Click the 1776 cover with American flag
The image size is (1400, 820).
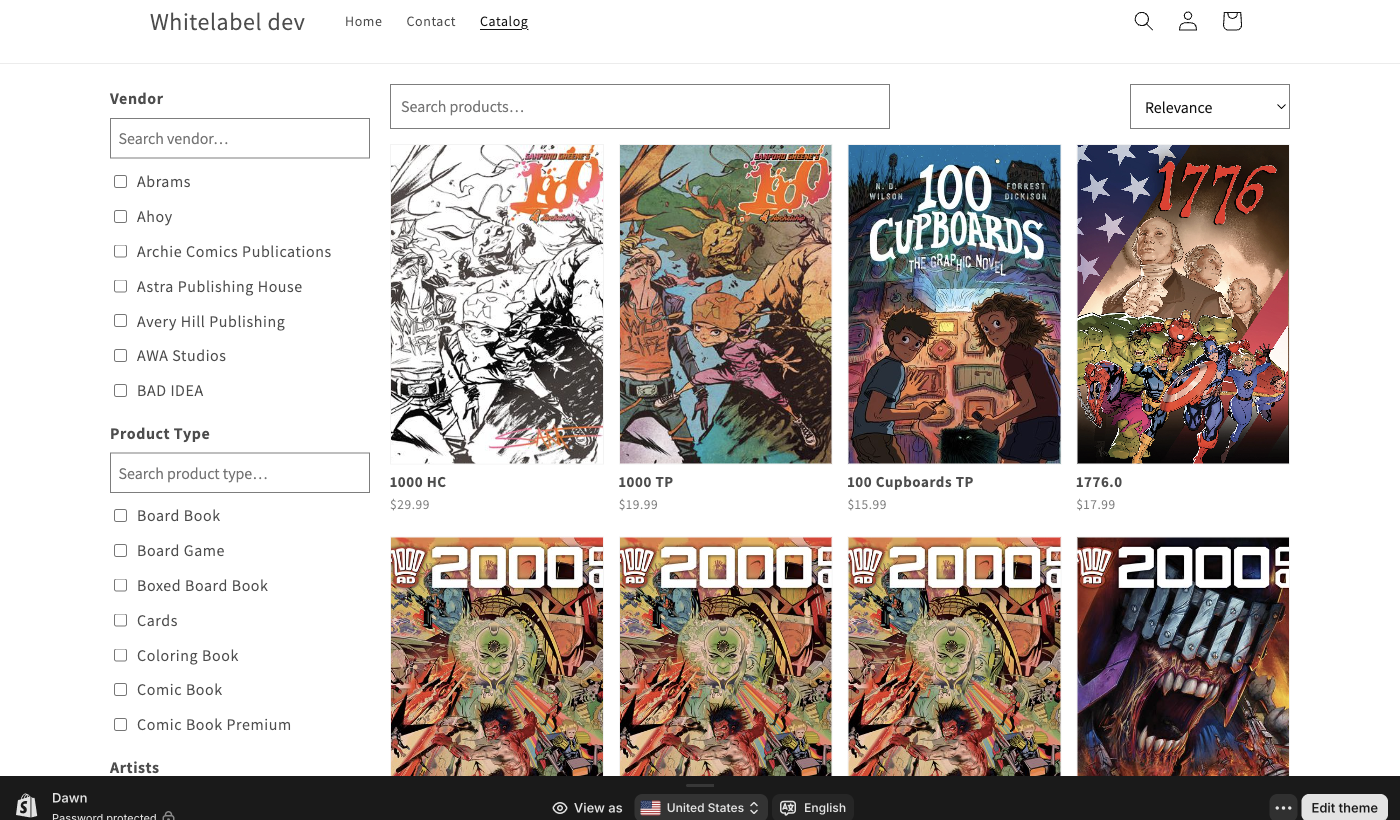coord(1183,304)
